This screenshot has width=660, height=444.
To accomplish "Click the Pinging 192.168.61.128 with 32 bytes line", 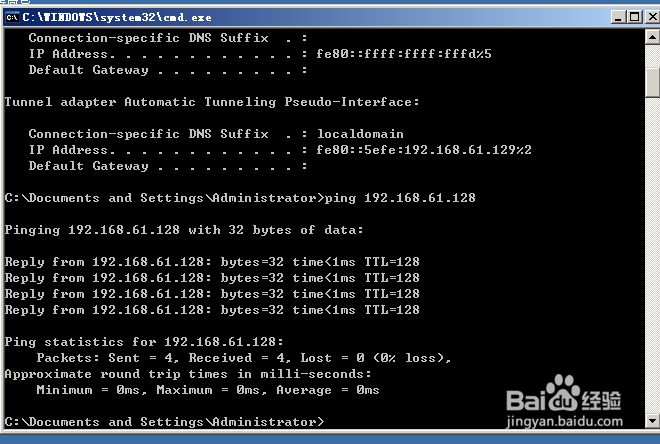I will [x=184, y=230].
